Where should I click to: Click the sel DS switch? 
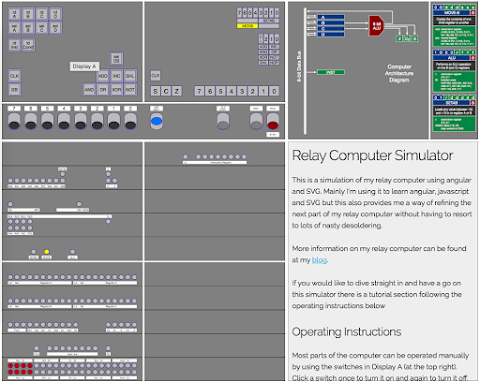116,59
